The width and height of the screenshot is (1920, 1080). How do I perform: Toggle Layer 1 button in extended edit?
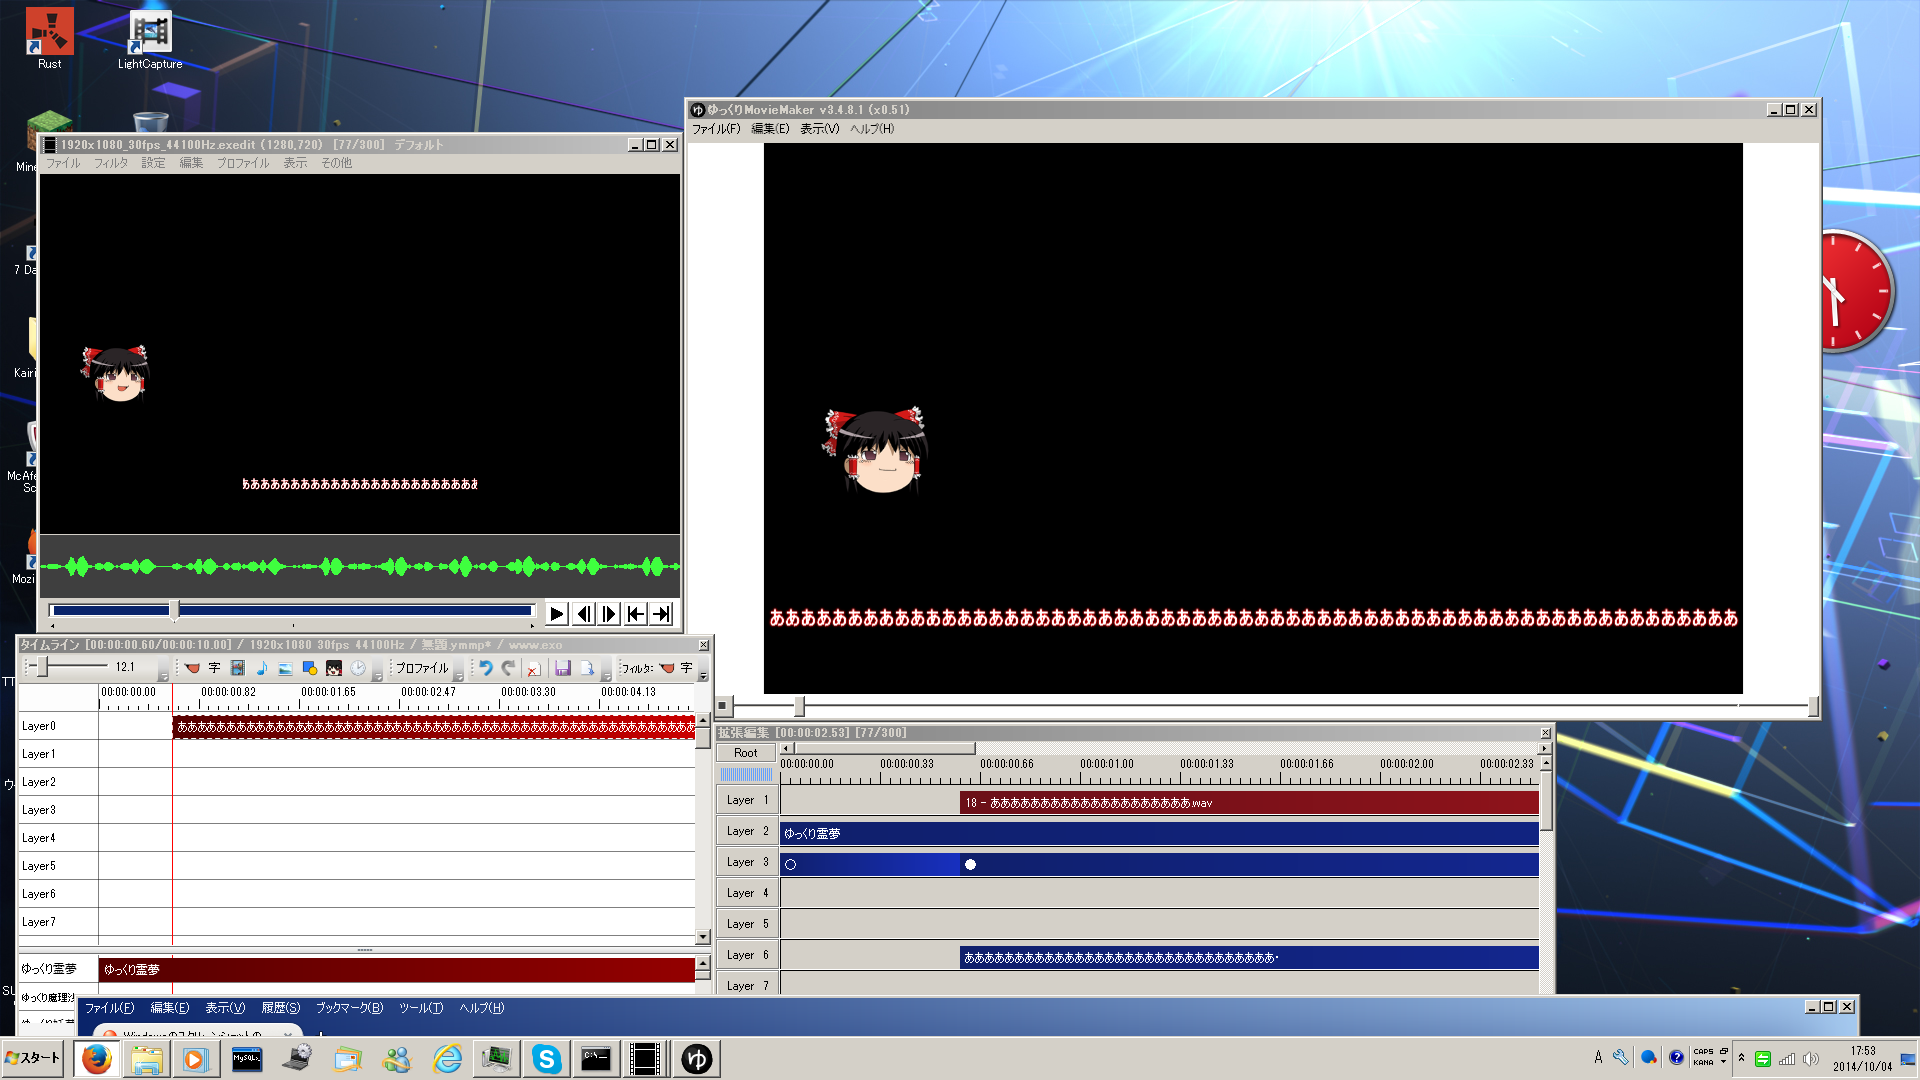tap(747, 800)
